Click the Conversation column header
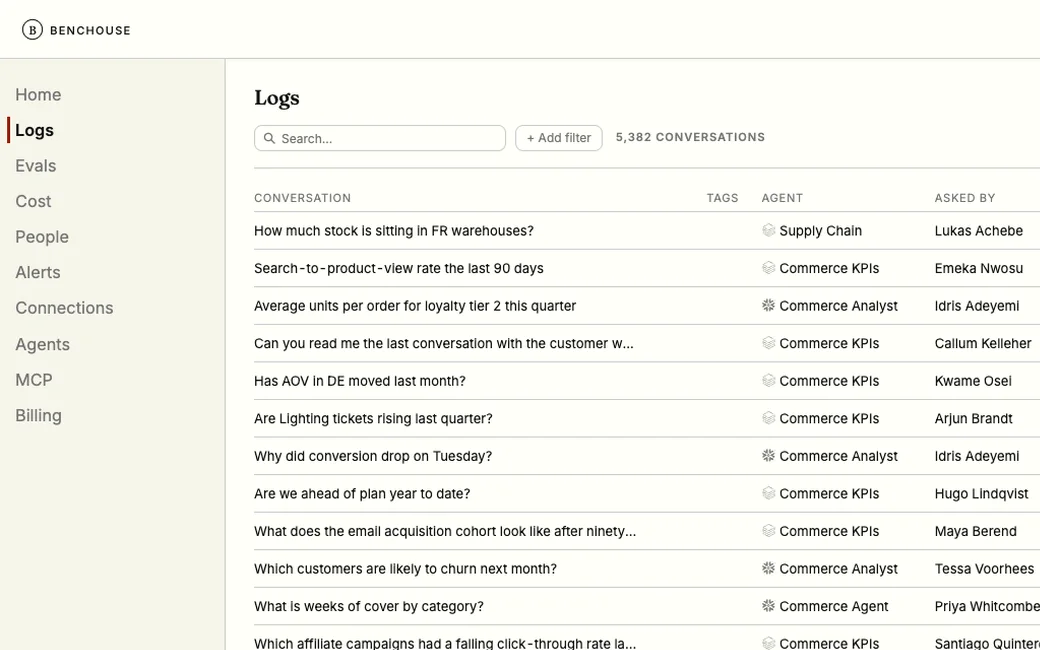Image resolution: width=1040 pixels, height=650 pixels. click(302, 198)
